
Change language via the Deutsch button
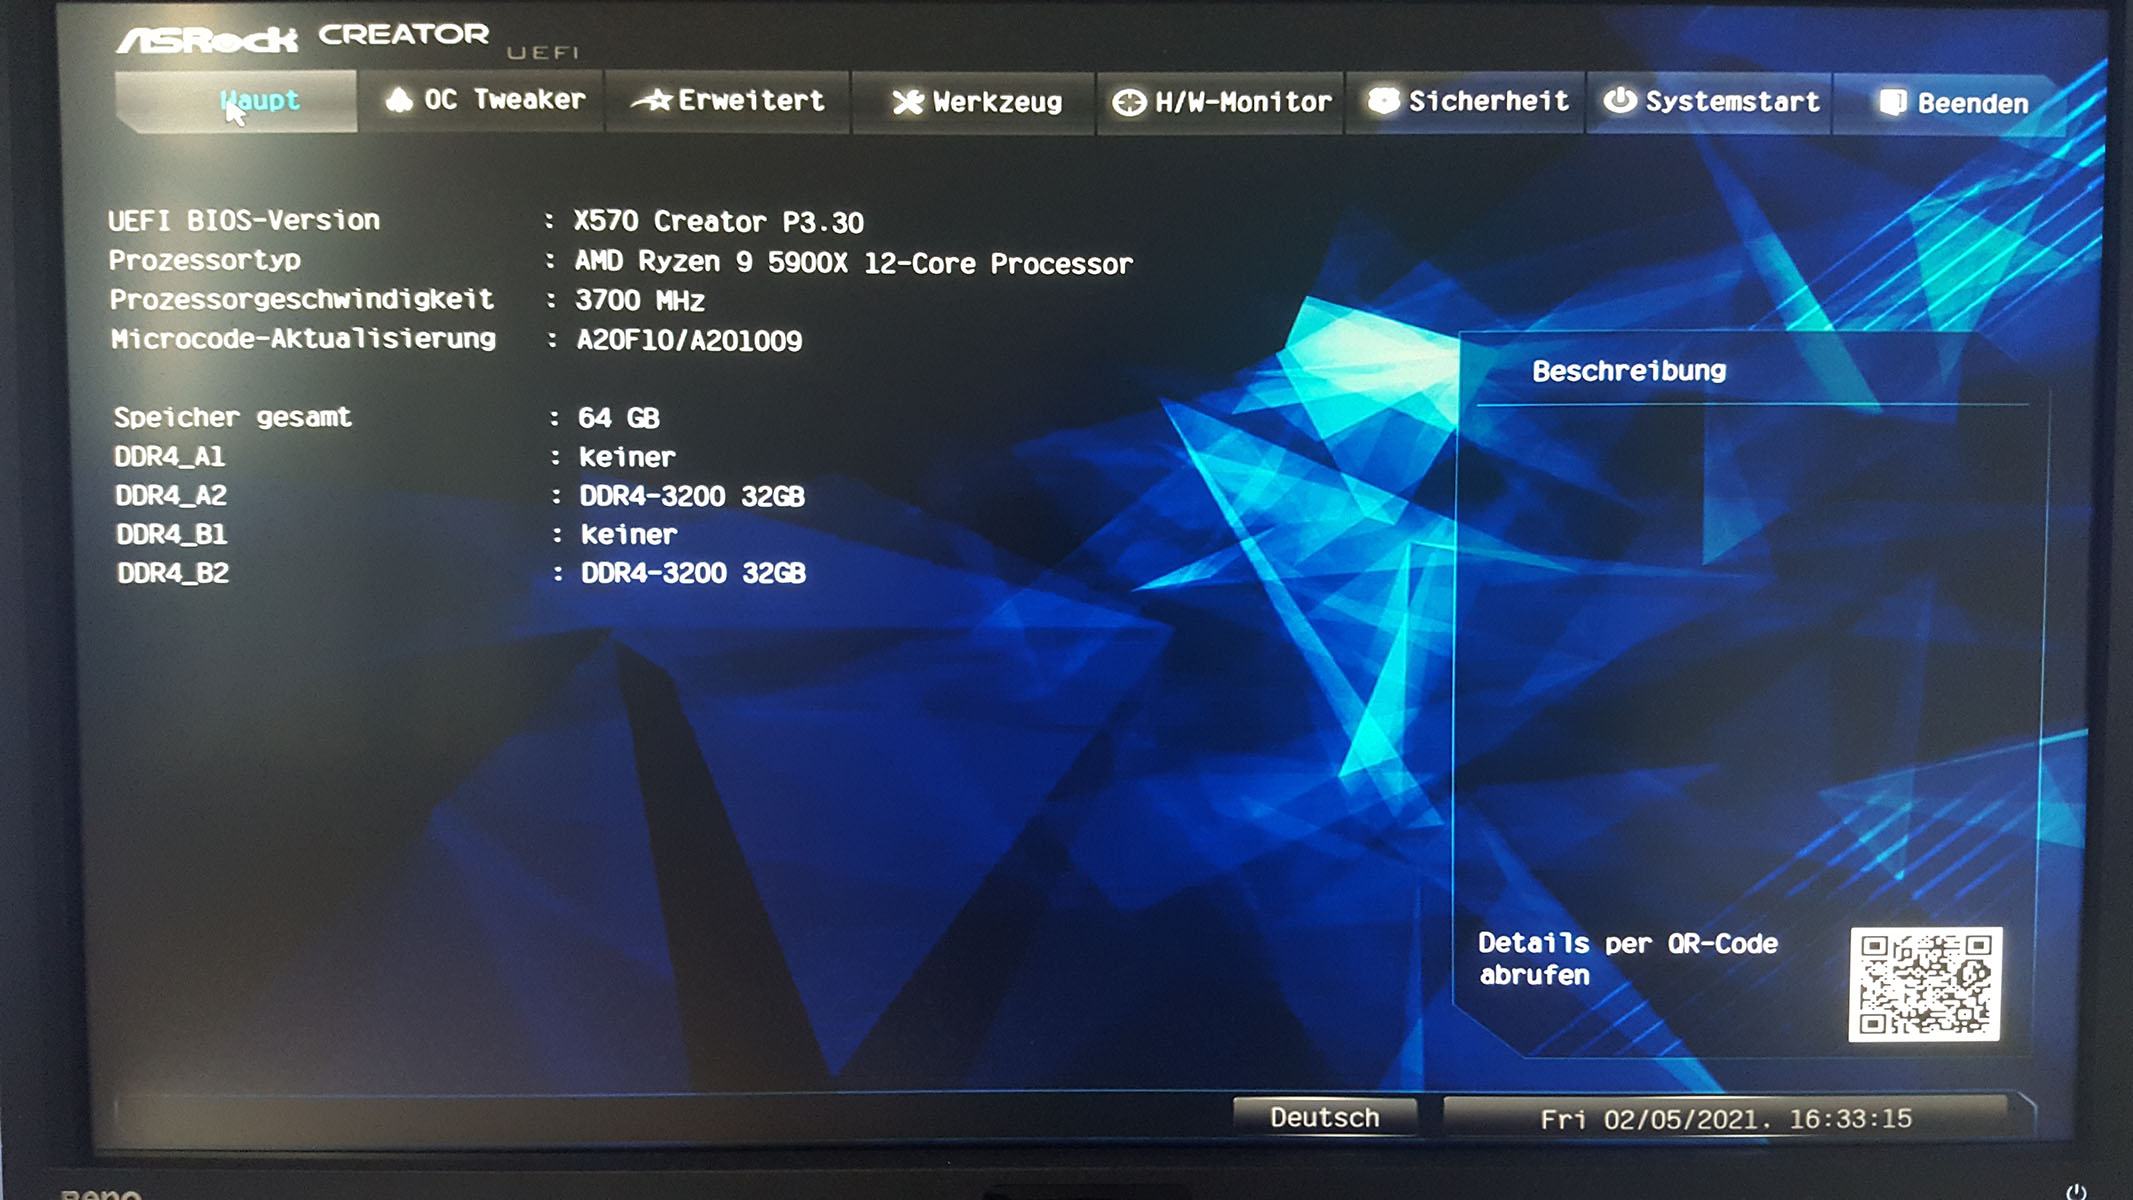pyautogui.click(x=1325, y=1117)
